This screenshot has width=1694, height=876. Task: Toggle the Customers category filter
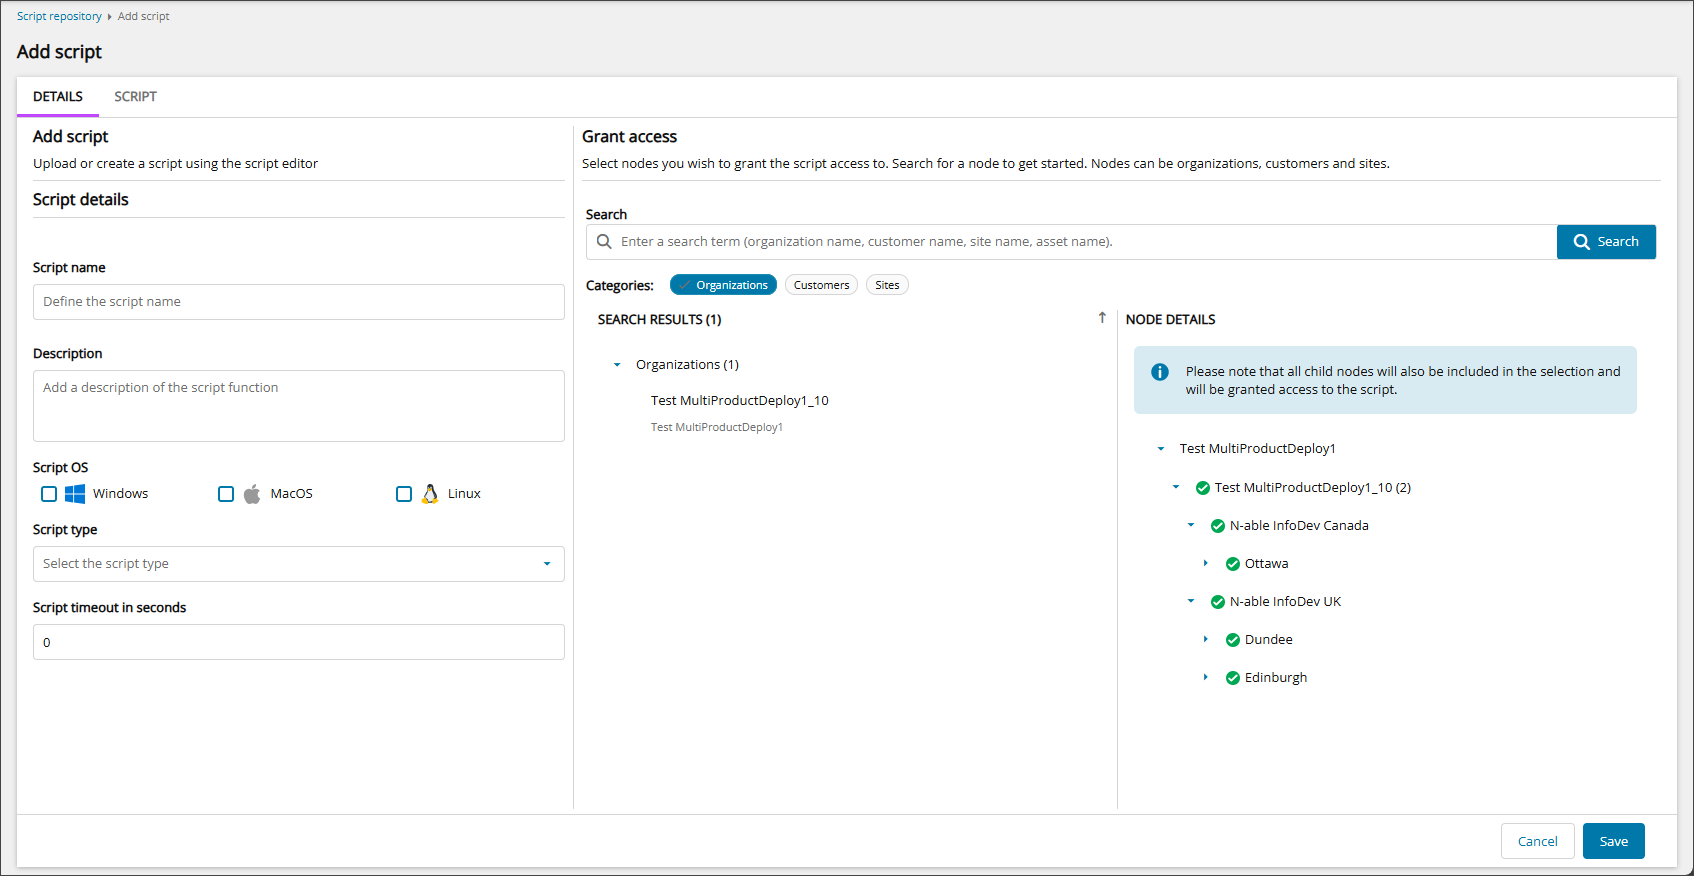click(821, 285)
